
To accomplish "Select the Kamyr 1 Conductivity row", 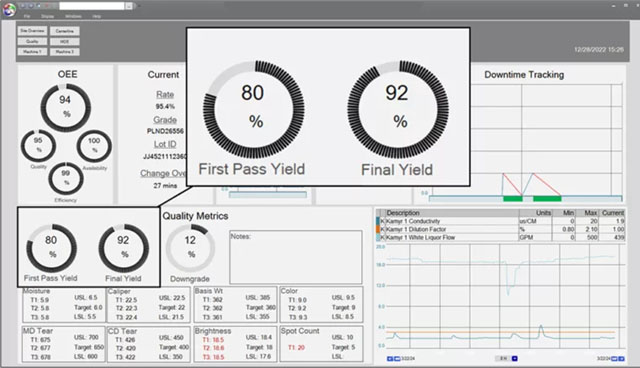I will tap(500, 221).
